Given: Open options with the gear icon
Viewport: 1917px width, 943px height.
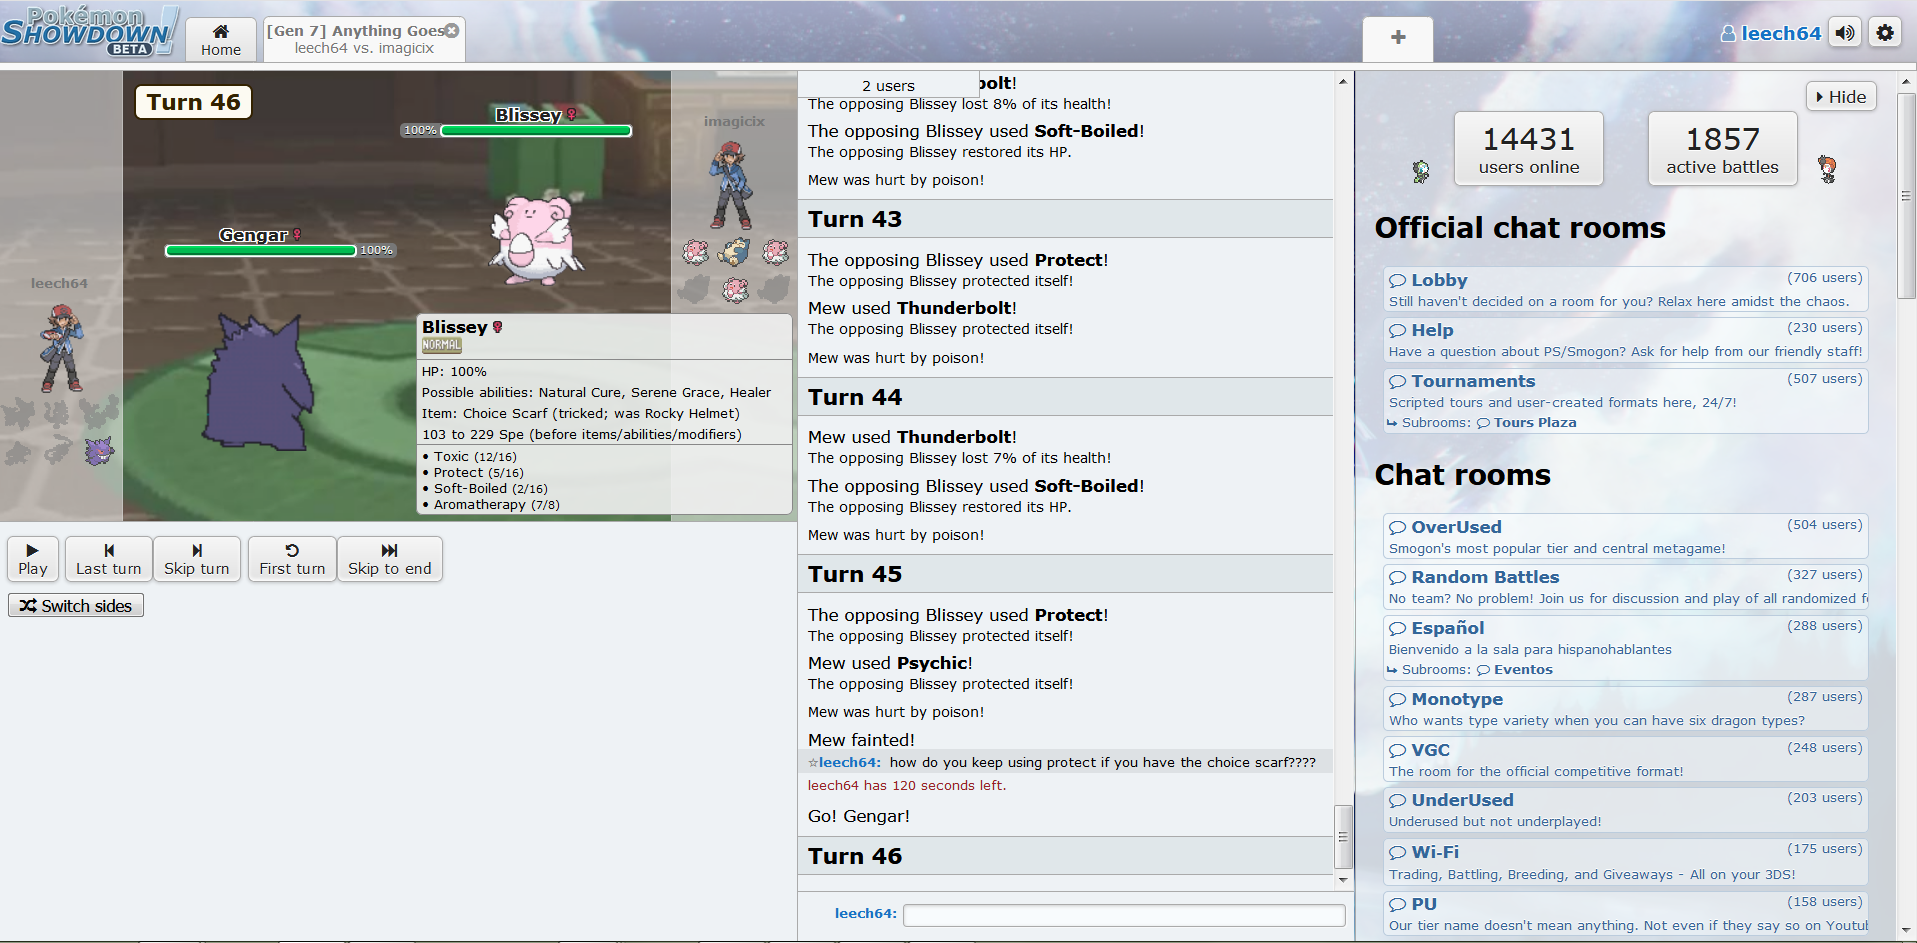Looking at the screenshot, I should 1885,33.
